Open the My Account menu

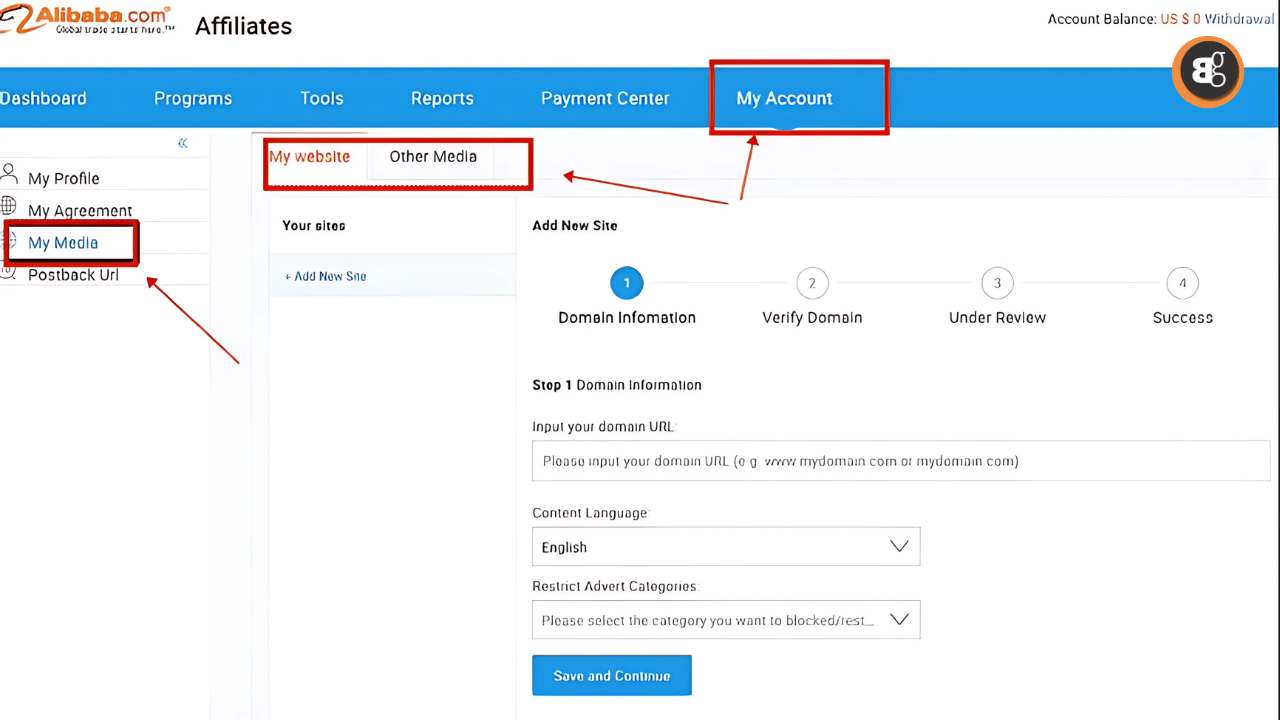pos(784,98)
